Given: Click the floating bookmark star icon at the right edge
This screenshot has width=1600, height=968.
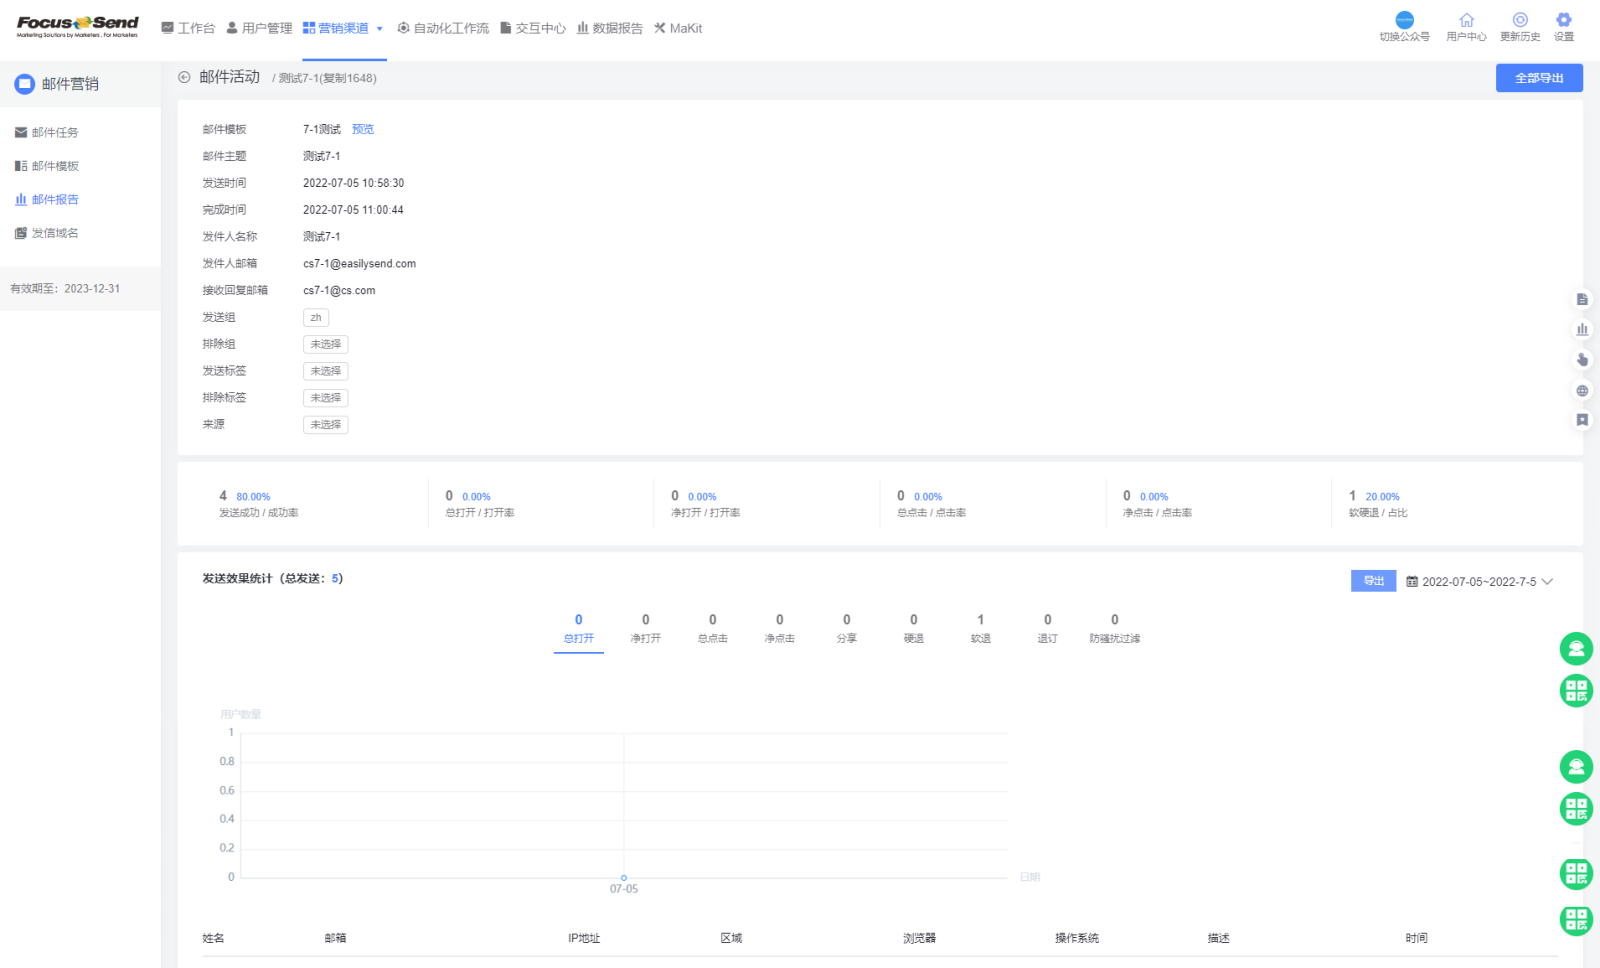Looking at the screenshot, I should [1582, 420].
